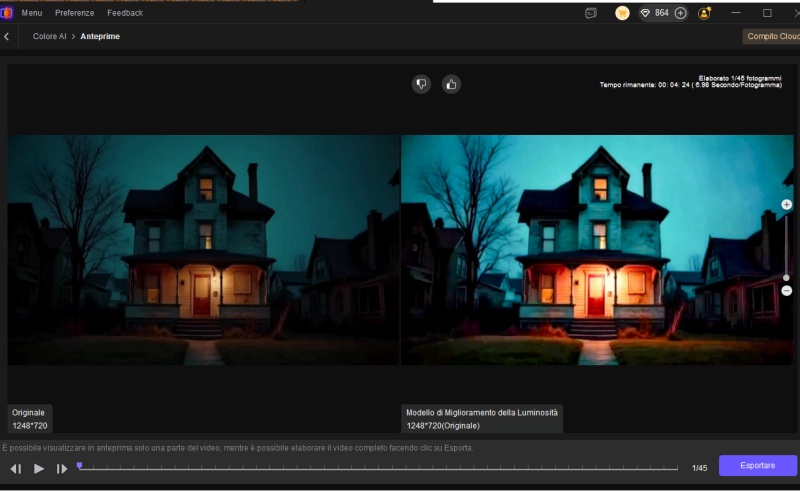The image size is (800, 493).
Task: Step to the next frame
Action: pos(62,469)
